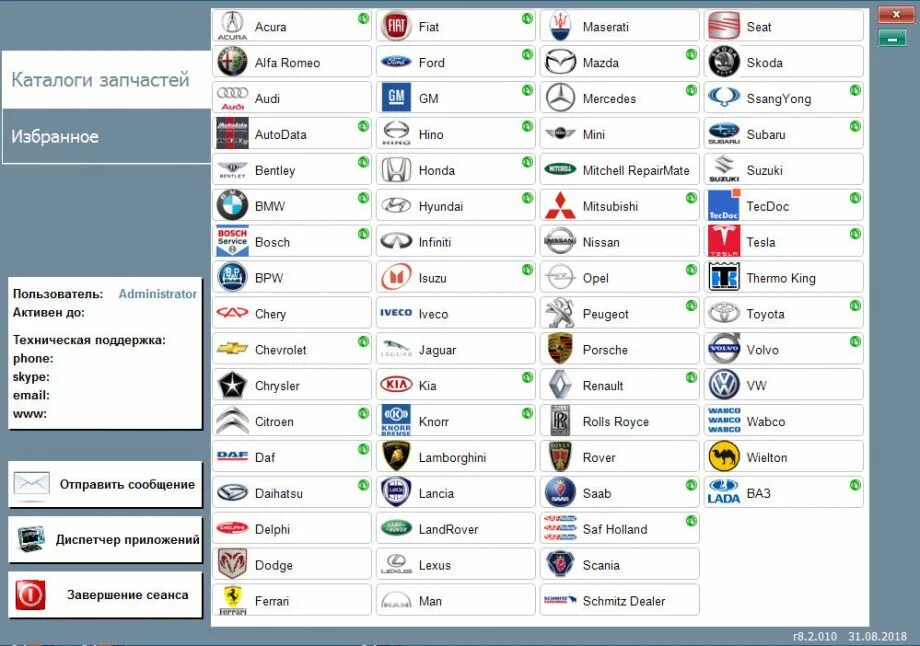Launch the Schmitz Dealer catalog
Image resolution: width=920 pixels, height=646 pixels.
pyautogui.click(x=620, y=600)
